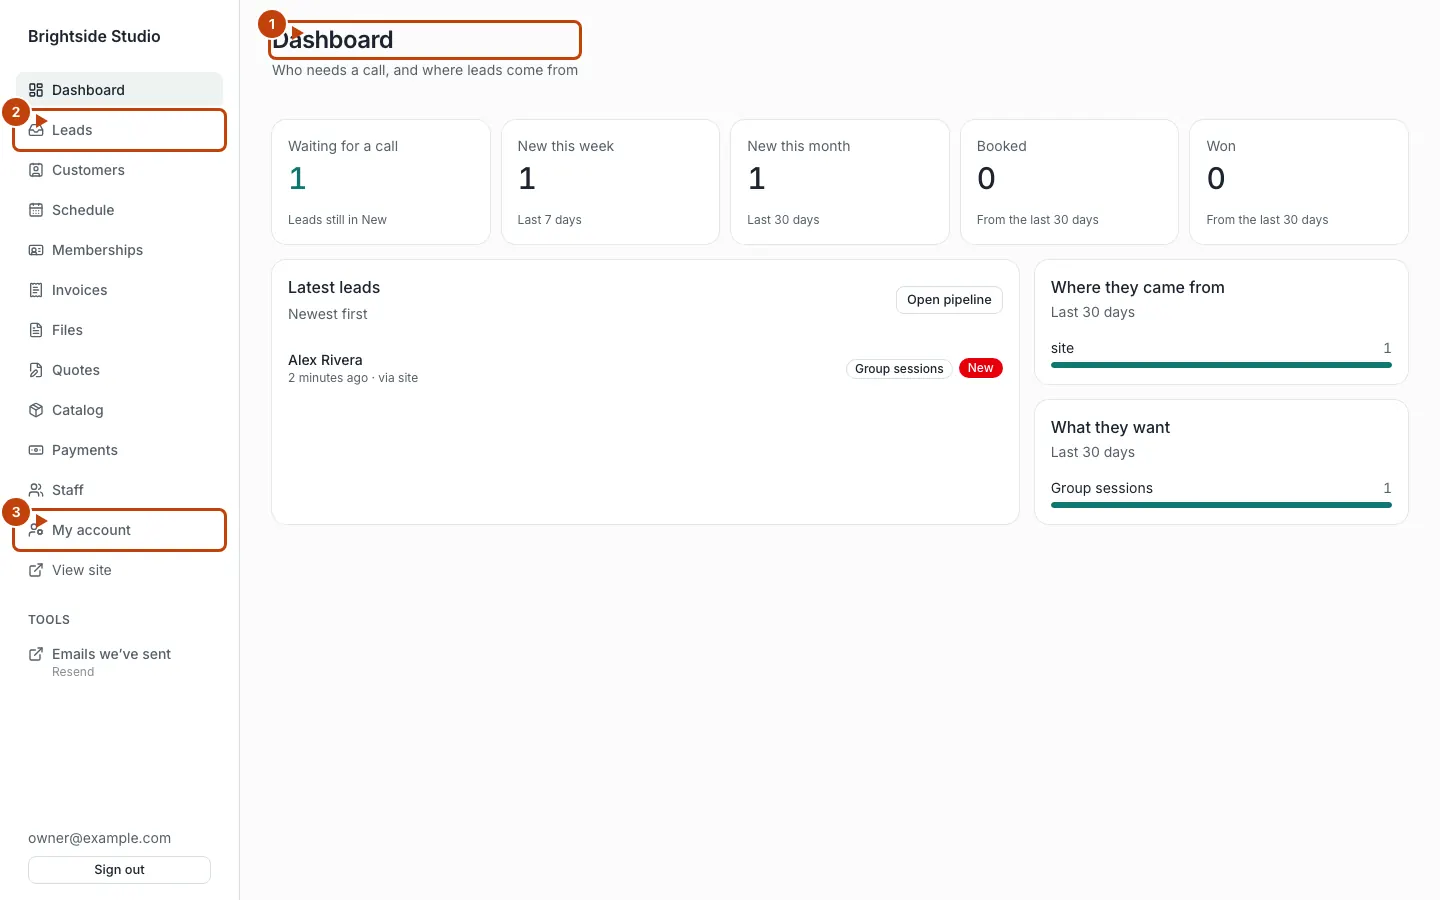Click the Schedule calendar icon
The height and width of the screenshot is (900, 1440).
tap(36, 210)
